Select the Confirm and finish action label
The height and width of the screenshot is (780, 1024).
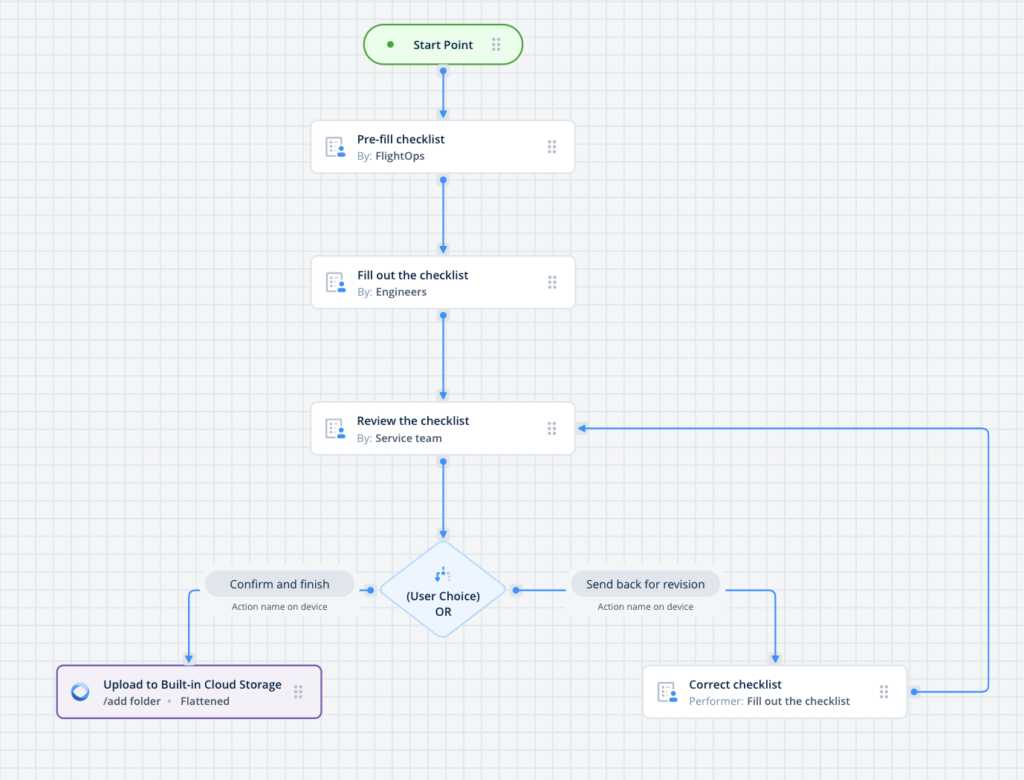[279, 584]
